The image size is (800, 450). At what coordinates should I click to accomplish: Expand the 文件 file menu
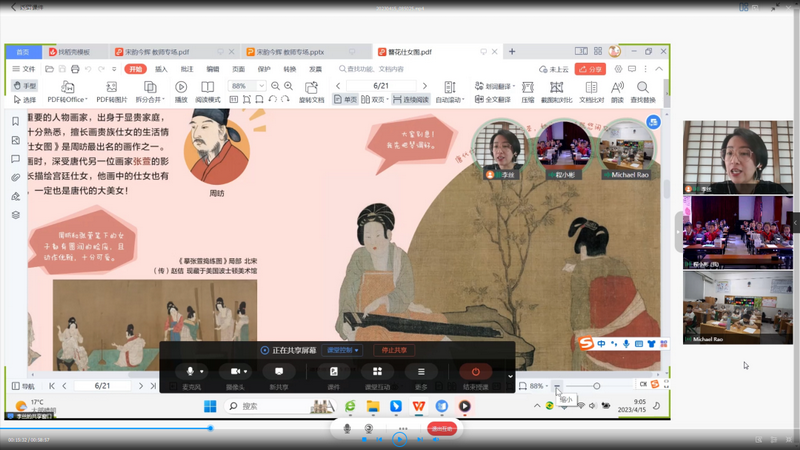click(x=24, y=69)
